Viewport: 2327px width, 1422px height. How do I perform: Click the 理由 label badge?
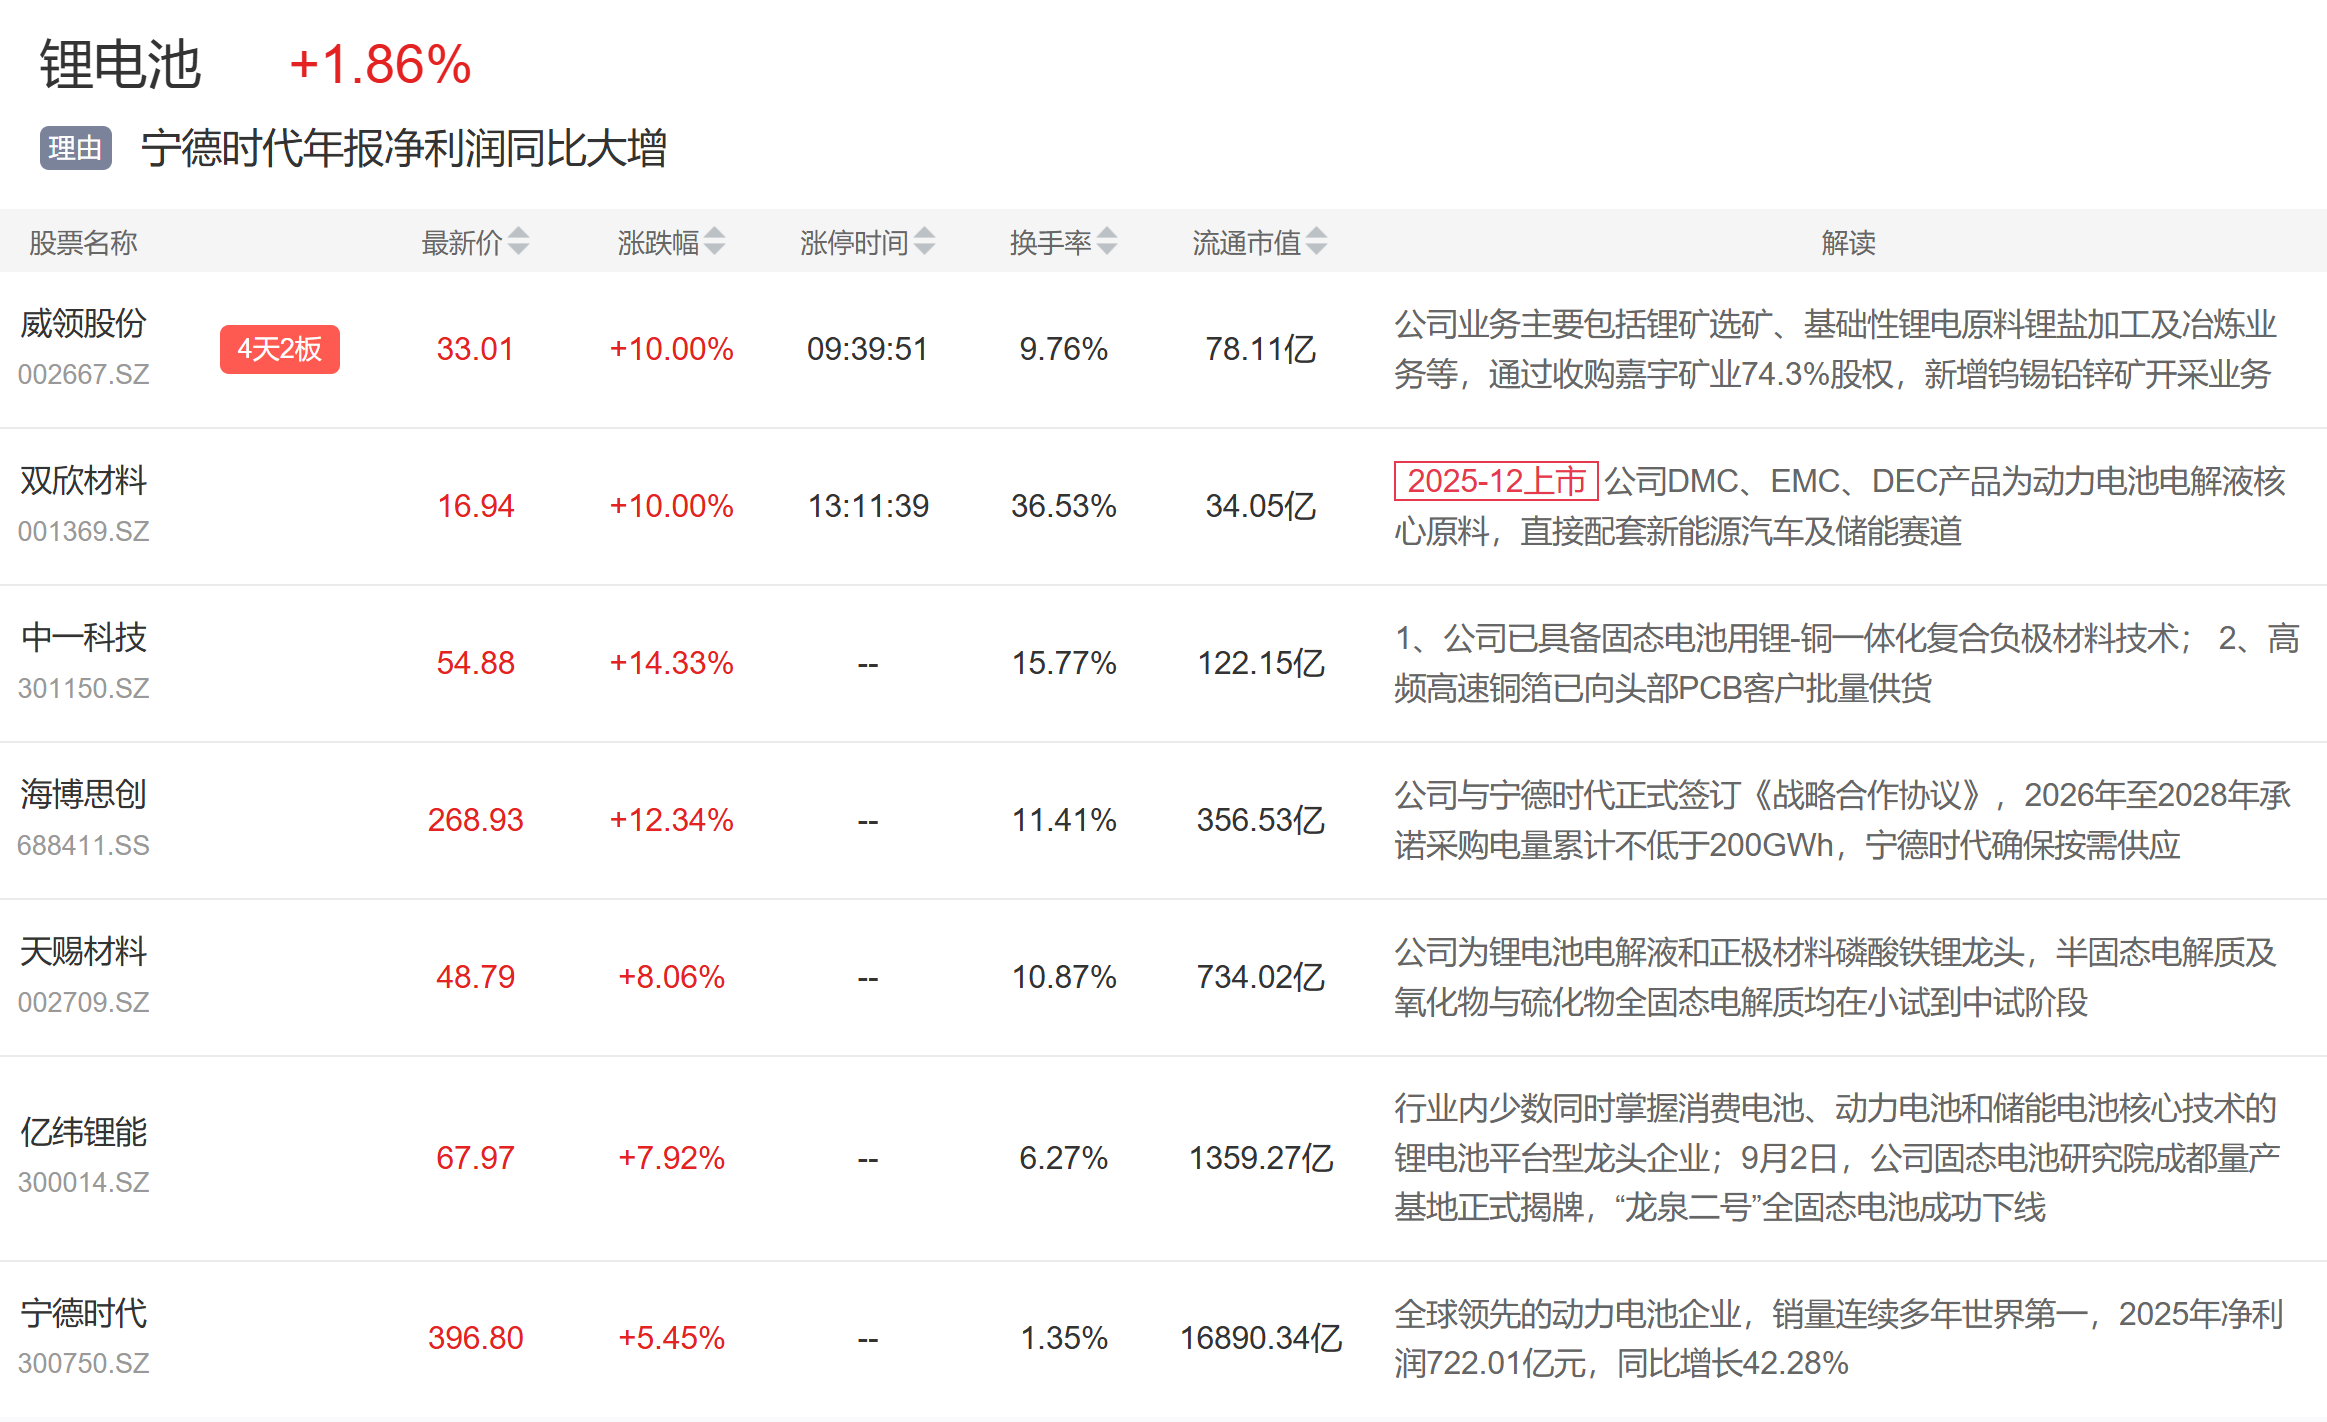coord(75,148)
